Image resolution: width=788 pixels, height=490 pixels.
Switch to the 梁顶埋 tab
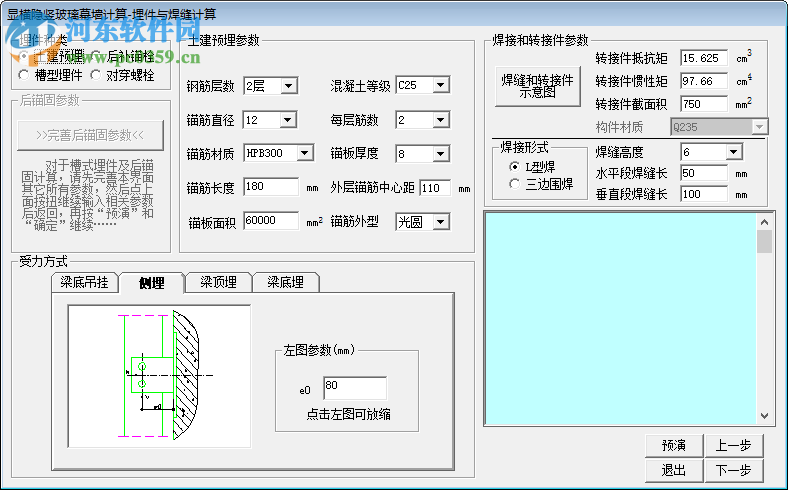(x=219, y=282)
